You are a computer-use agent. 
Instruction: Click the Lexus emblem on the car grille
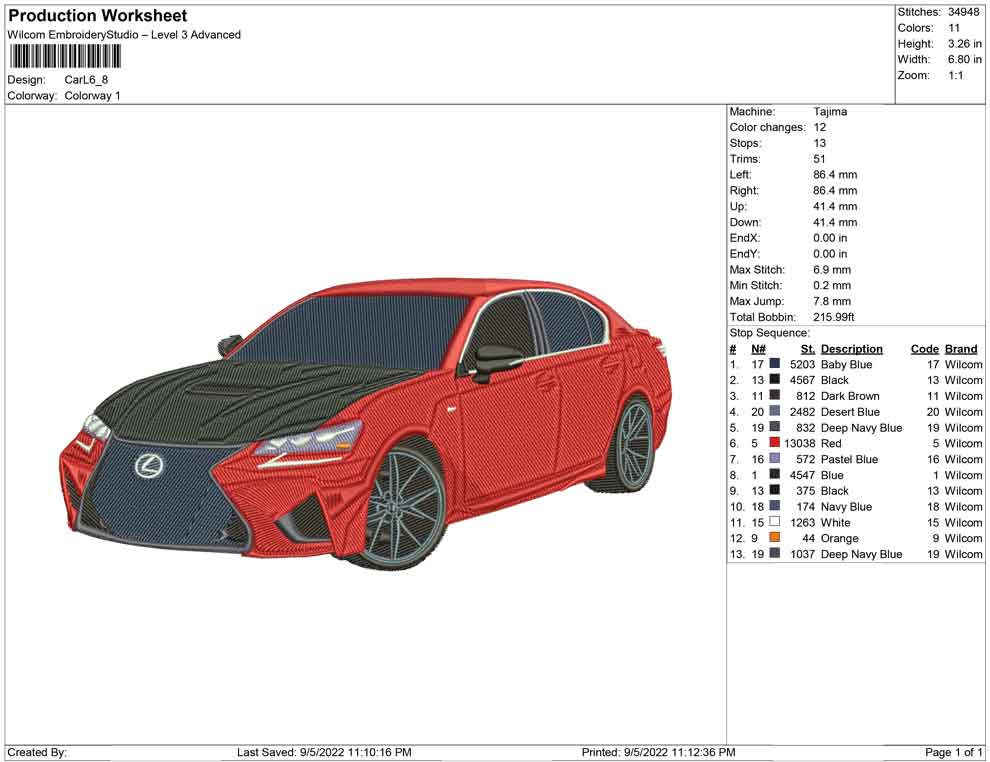coord(150,464)
